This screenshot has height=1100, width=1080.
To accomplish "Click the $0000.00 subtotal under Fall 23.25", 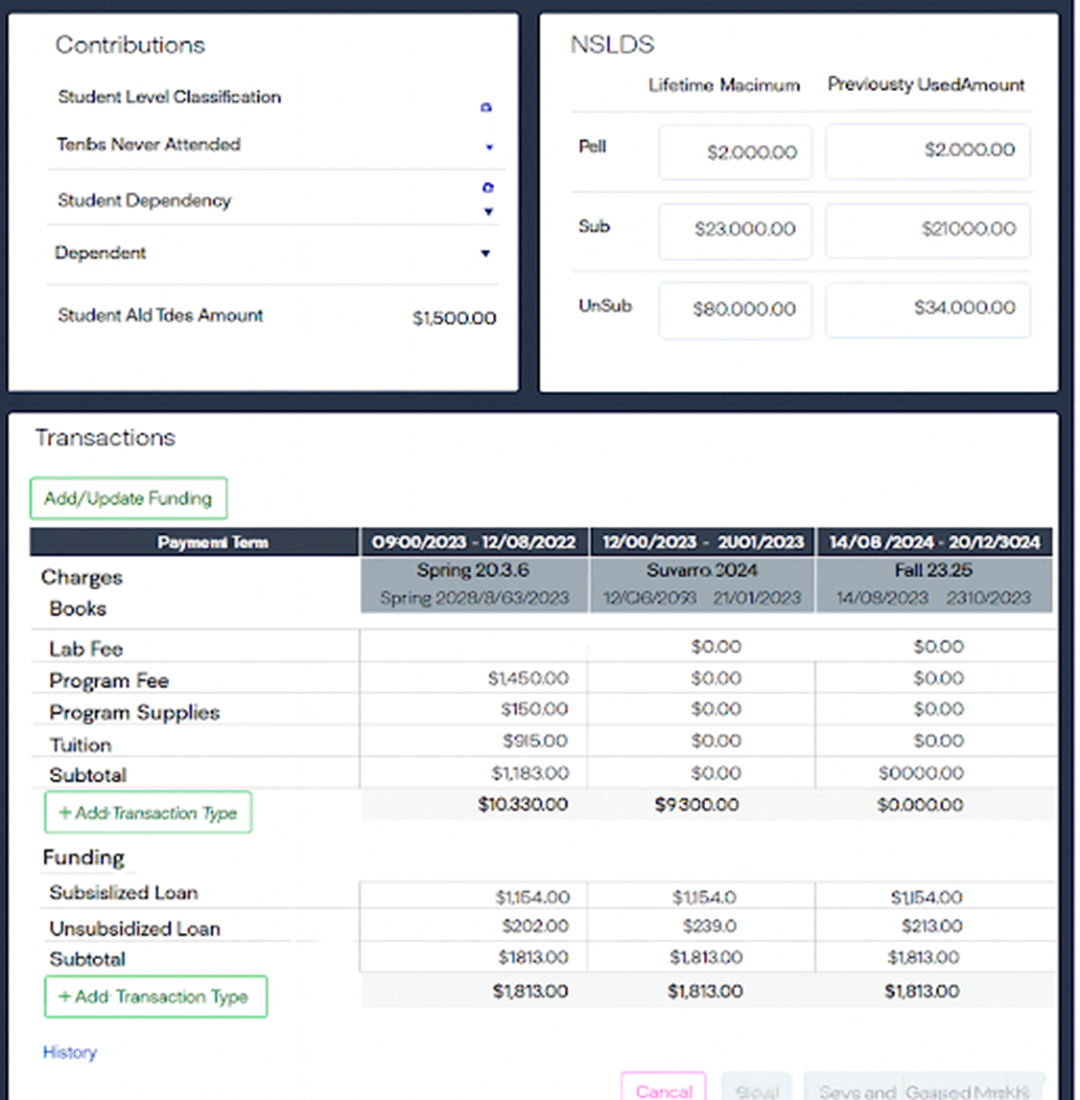I will [x=921, y=773].
